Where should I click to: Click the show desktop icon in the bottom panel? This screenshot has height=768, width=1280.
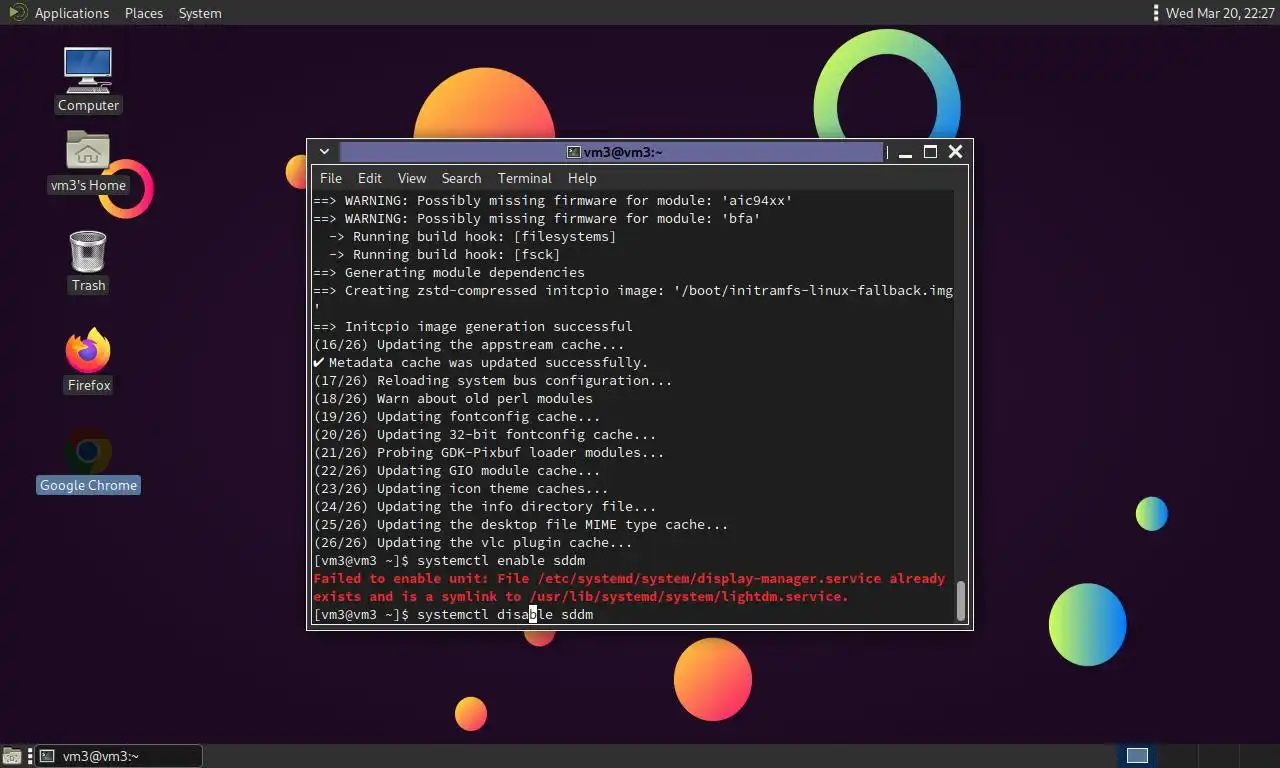(x=12, y=756)
